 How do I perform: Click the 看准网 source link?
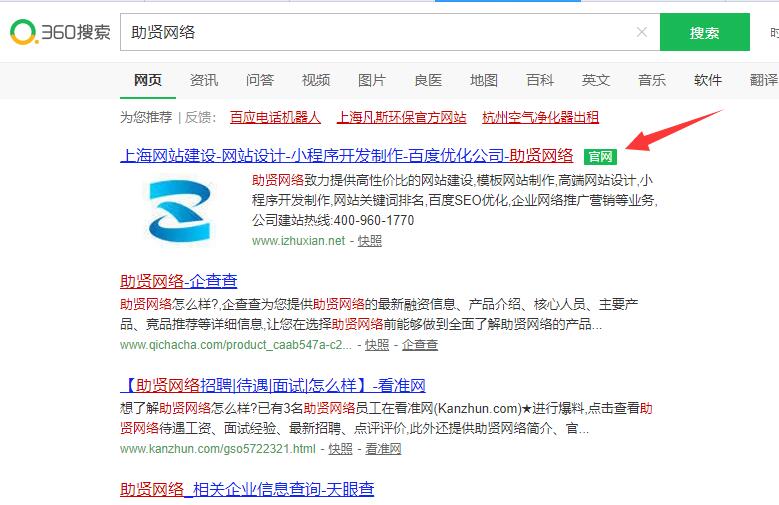tap(383, 449)
